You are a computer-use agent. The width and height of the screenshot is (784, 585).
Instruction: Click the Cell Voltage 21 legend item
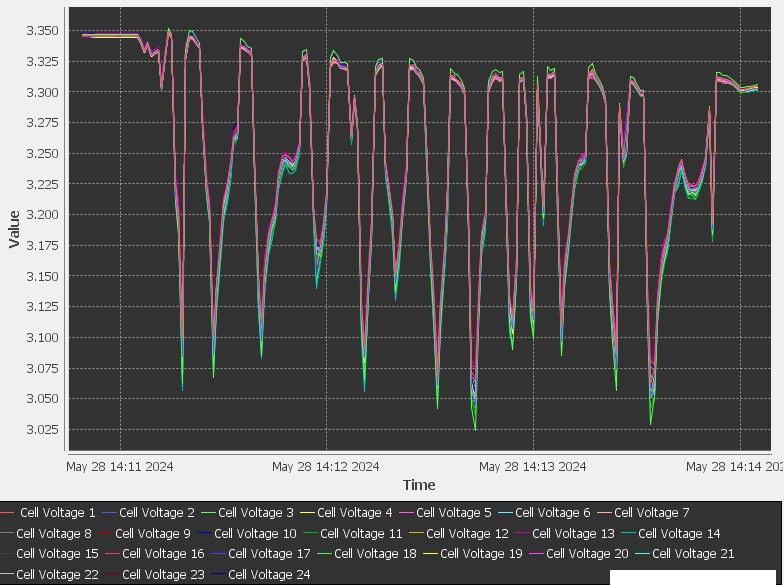click(x=693, y=554)
